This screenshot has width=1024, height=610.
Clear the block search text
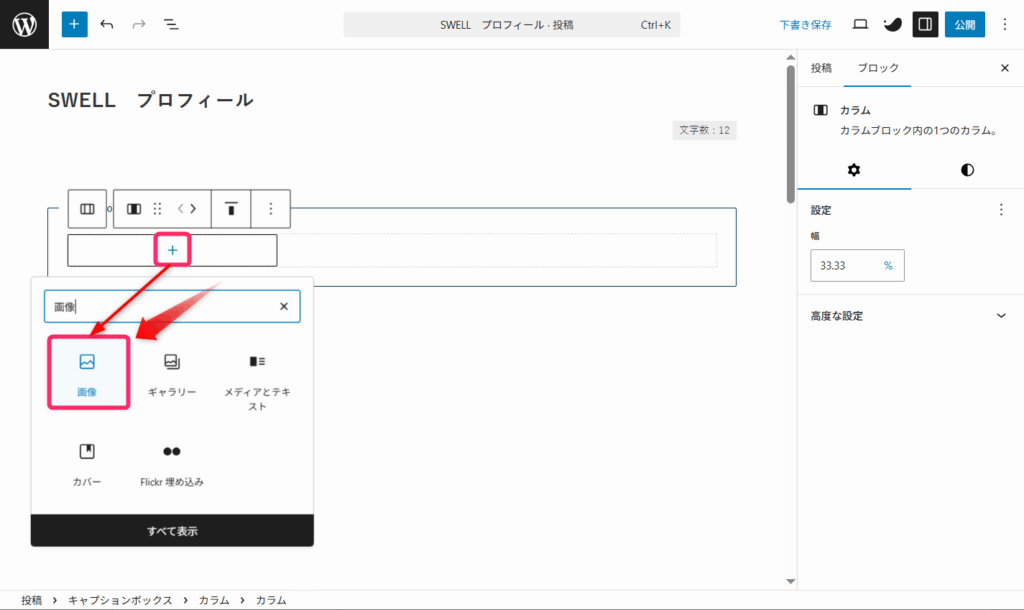(x=284, y=306)
